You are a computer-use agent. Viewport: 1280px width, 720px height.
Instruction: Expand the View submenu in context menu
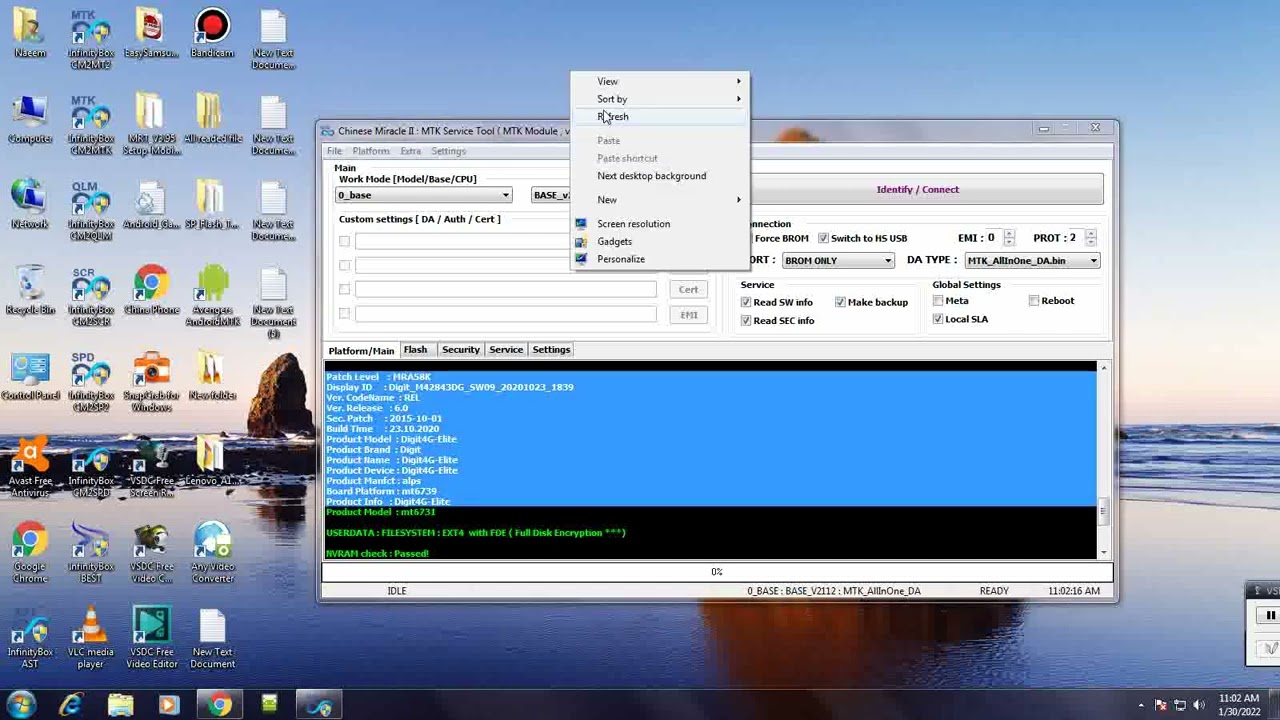pyautogui.click(x=660, y=81)
